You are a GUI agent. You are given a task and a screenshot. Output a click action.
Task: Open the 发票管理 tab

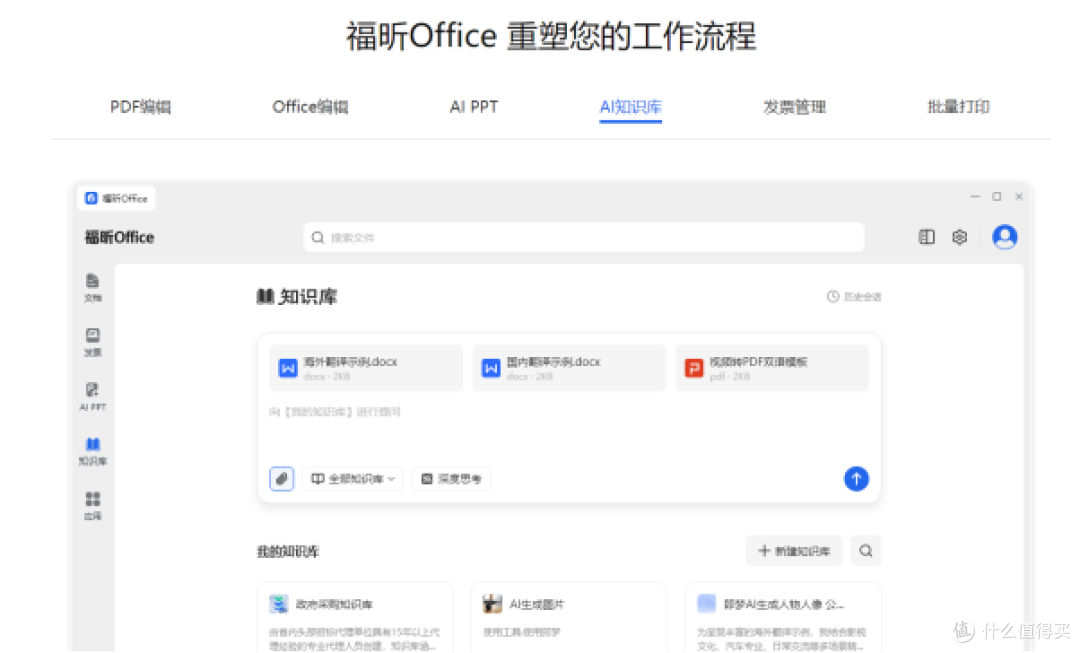[x=794, y=107]
